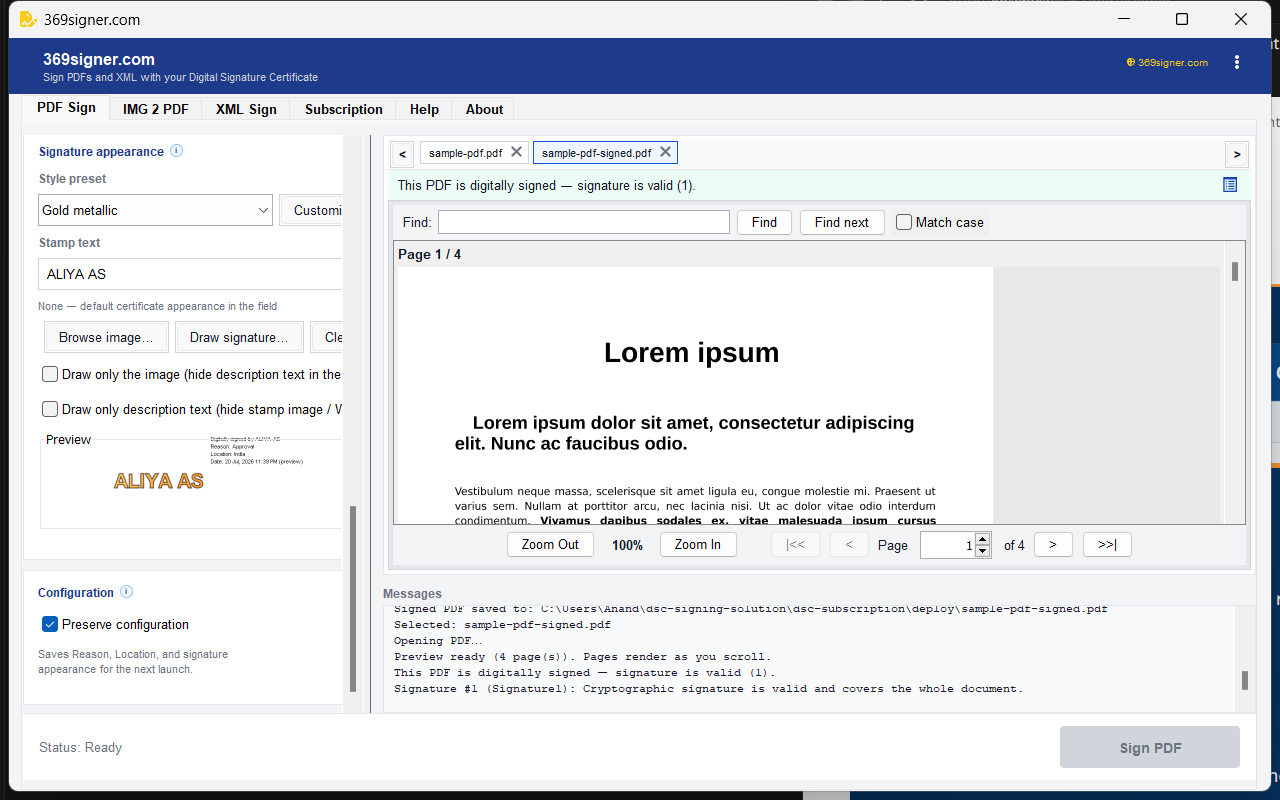The image size is (1280, 800).
Task: Close the sample-pdf.pdf tab
Action: click(516, 152)
